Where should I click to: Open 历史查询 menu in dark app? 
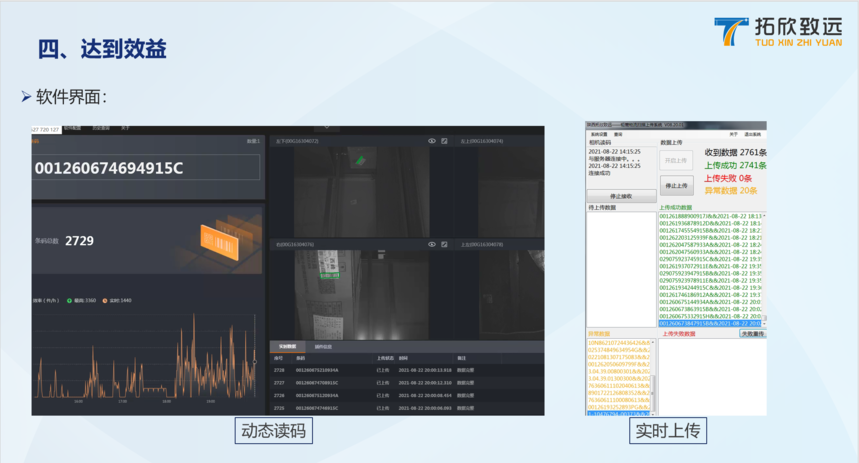pos(101,128)
